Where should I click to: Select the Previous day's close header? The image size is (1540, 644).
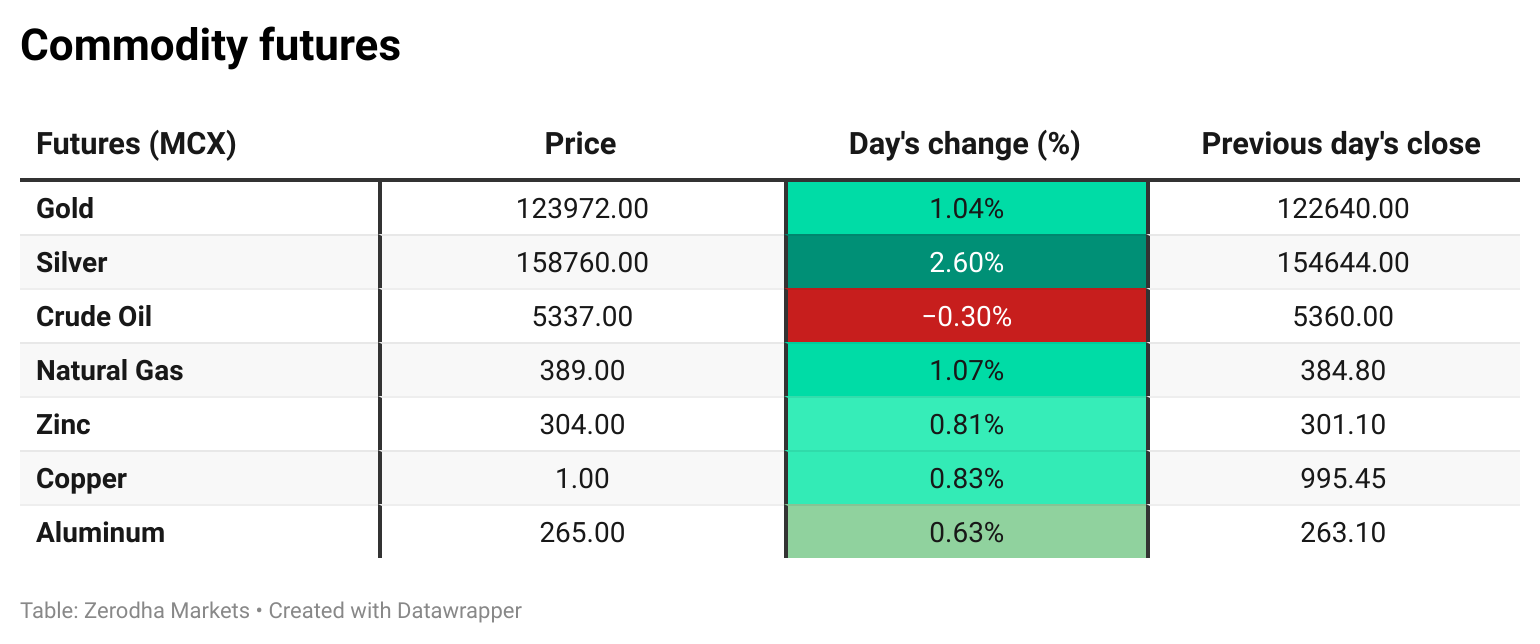[x=1340, y=144]
